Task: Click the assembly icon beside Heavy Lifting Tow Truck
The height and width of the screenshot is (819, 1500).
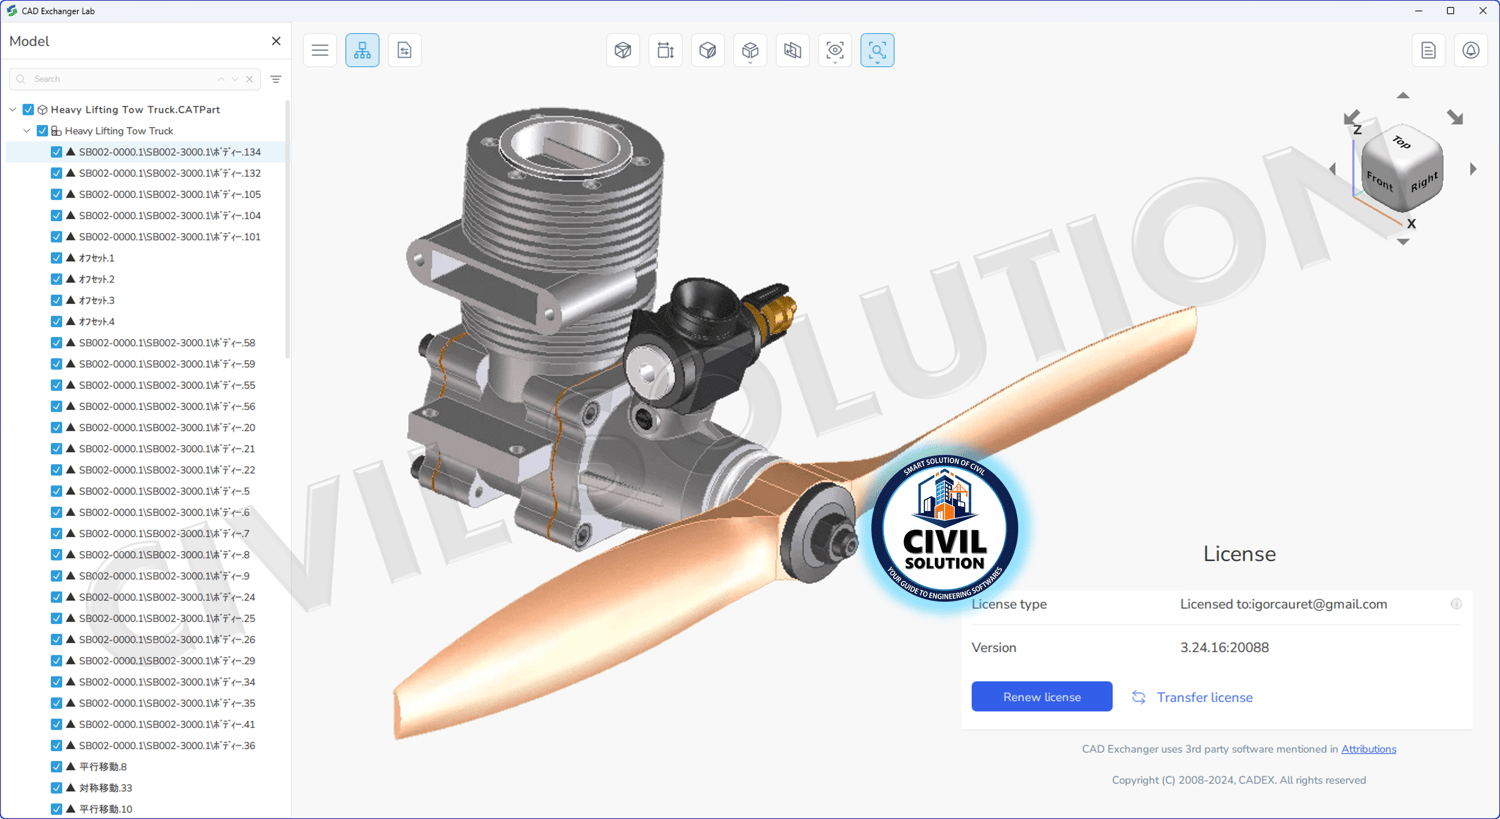Action: tap(56, 131)
